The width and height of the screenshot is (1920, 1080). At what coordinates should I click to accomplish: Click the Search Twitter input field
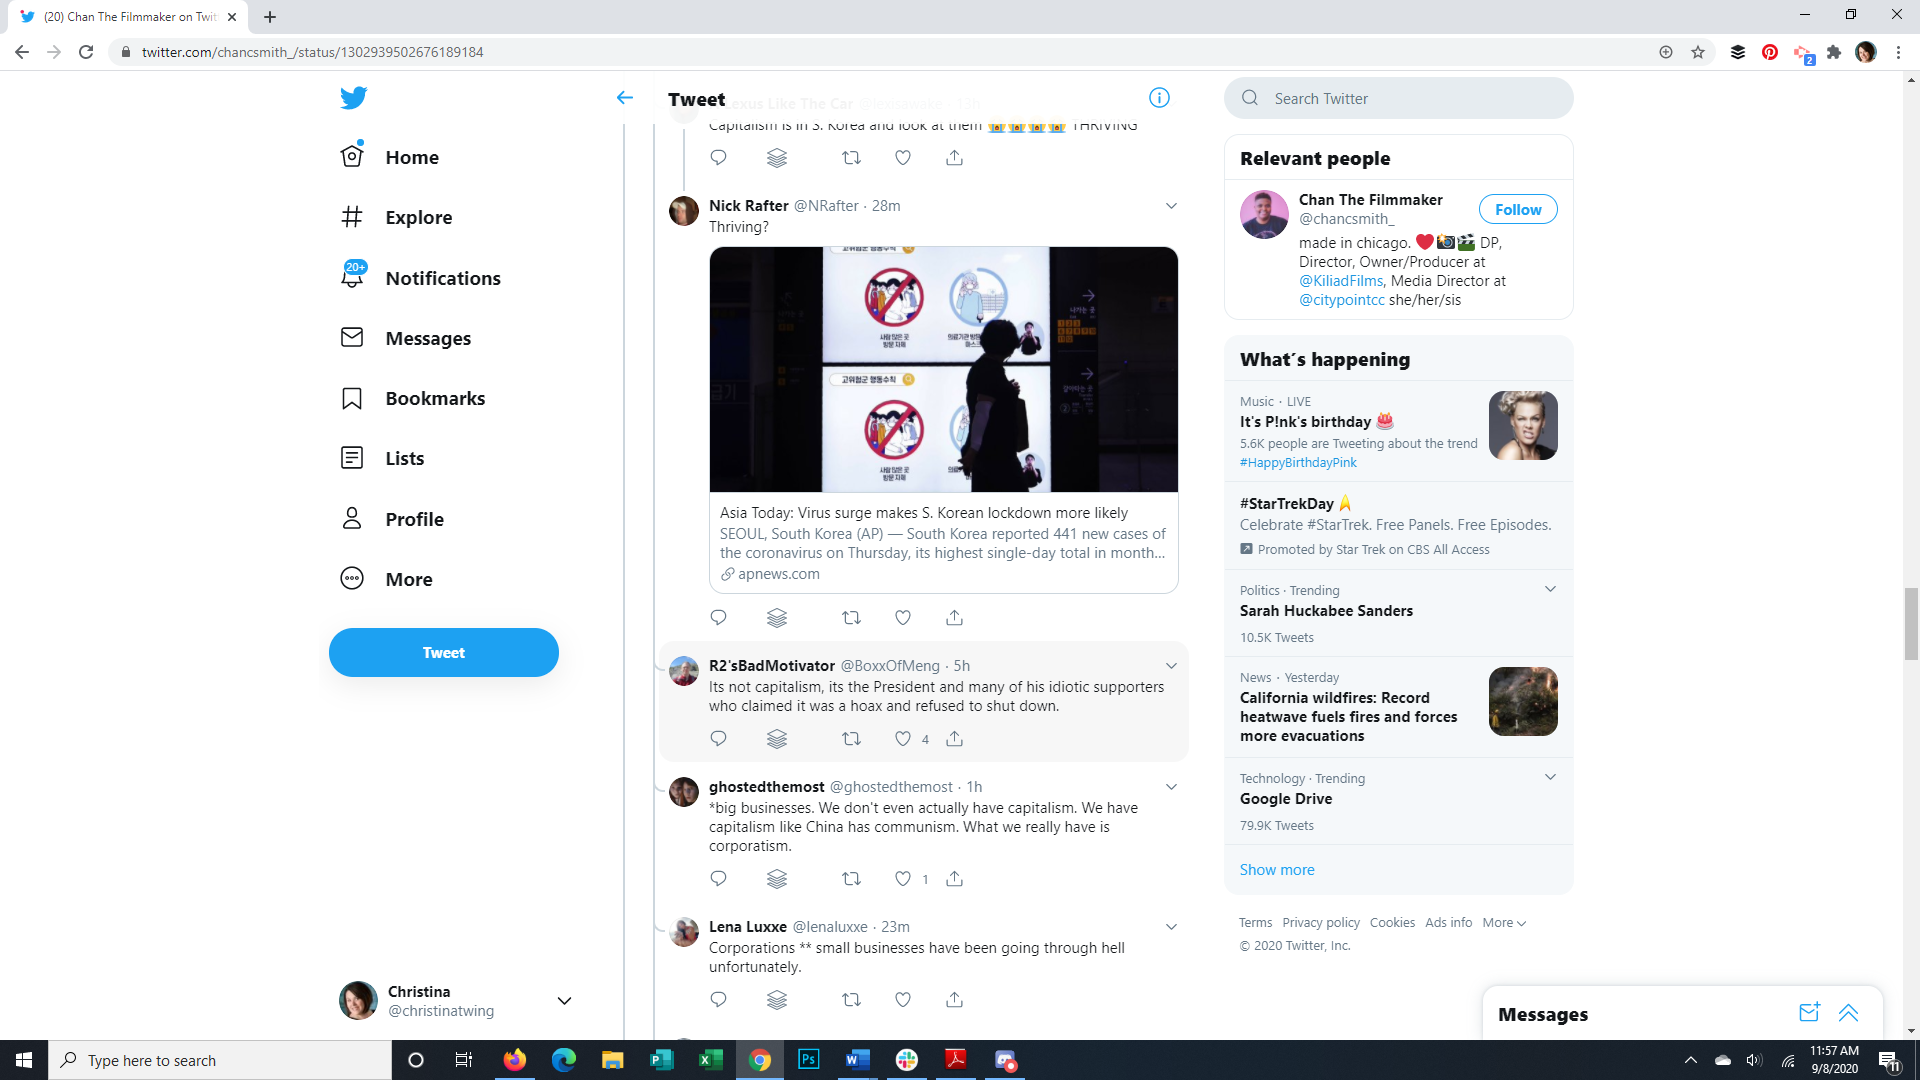click(1410, 98)
